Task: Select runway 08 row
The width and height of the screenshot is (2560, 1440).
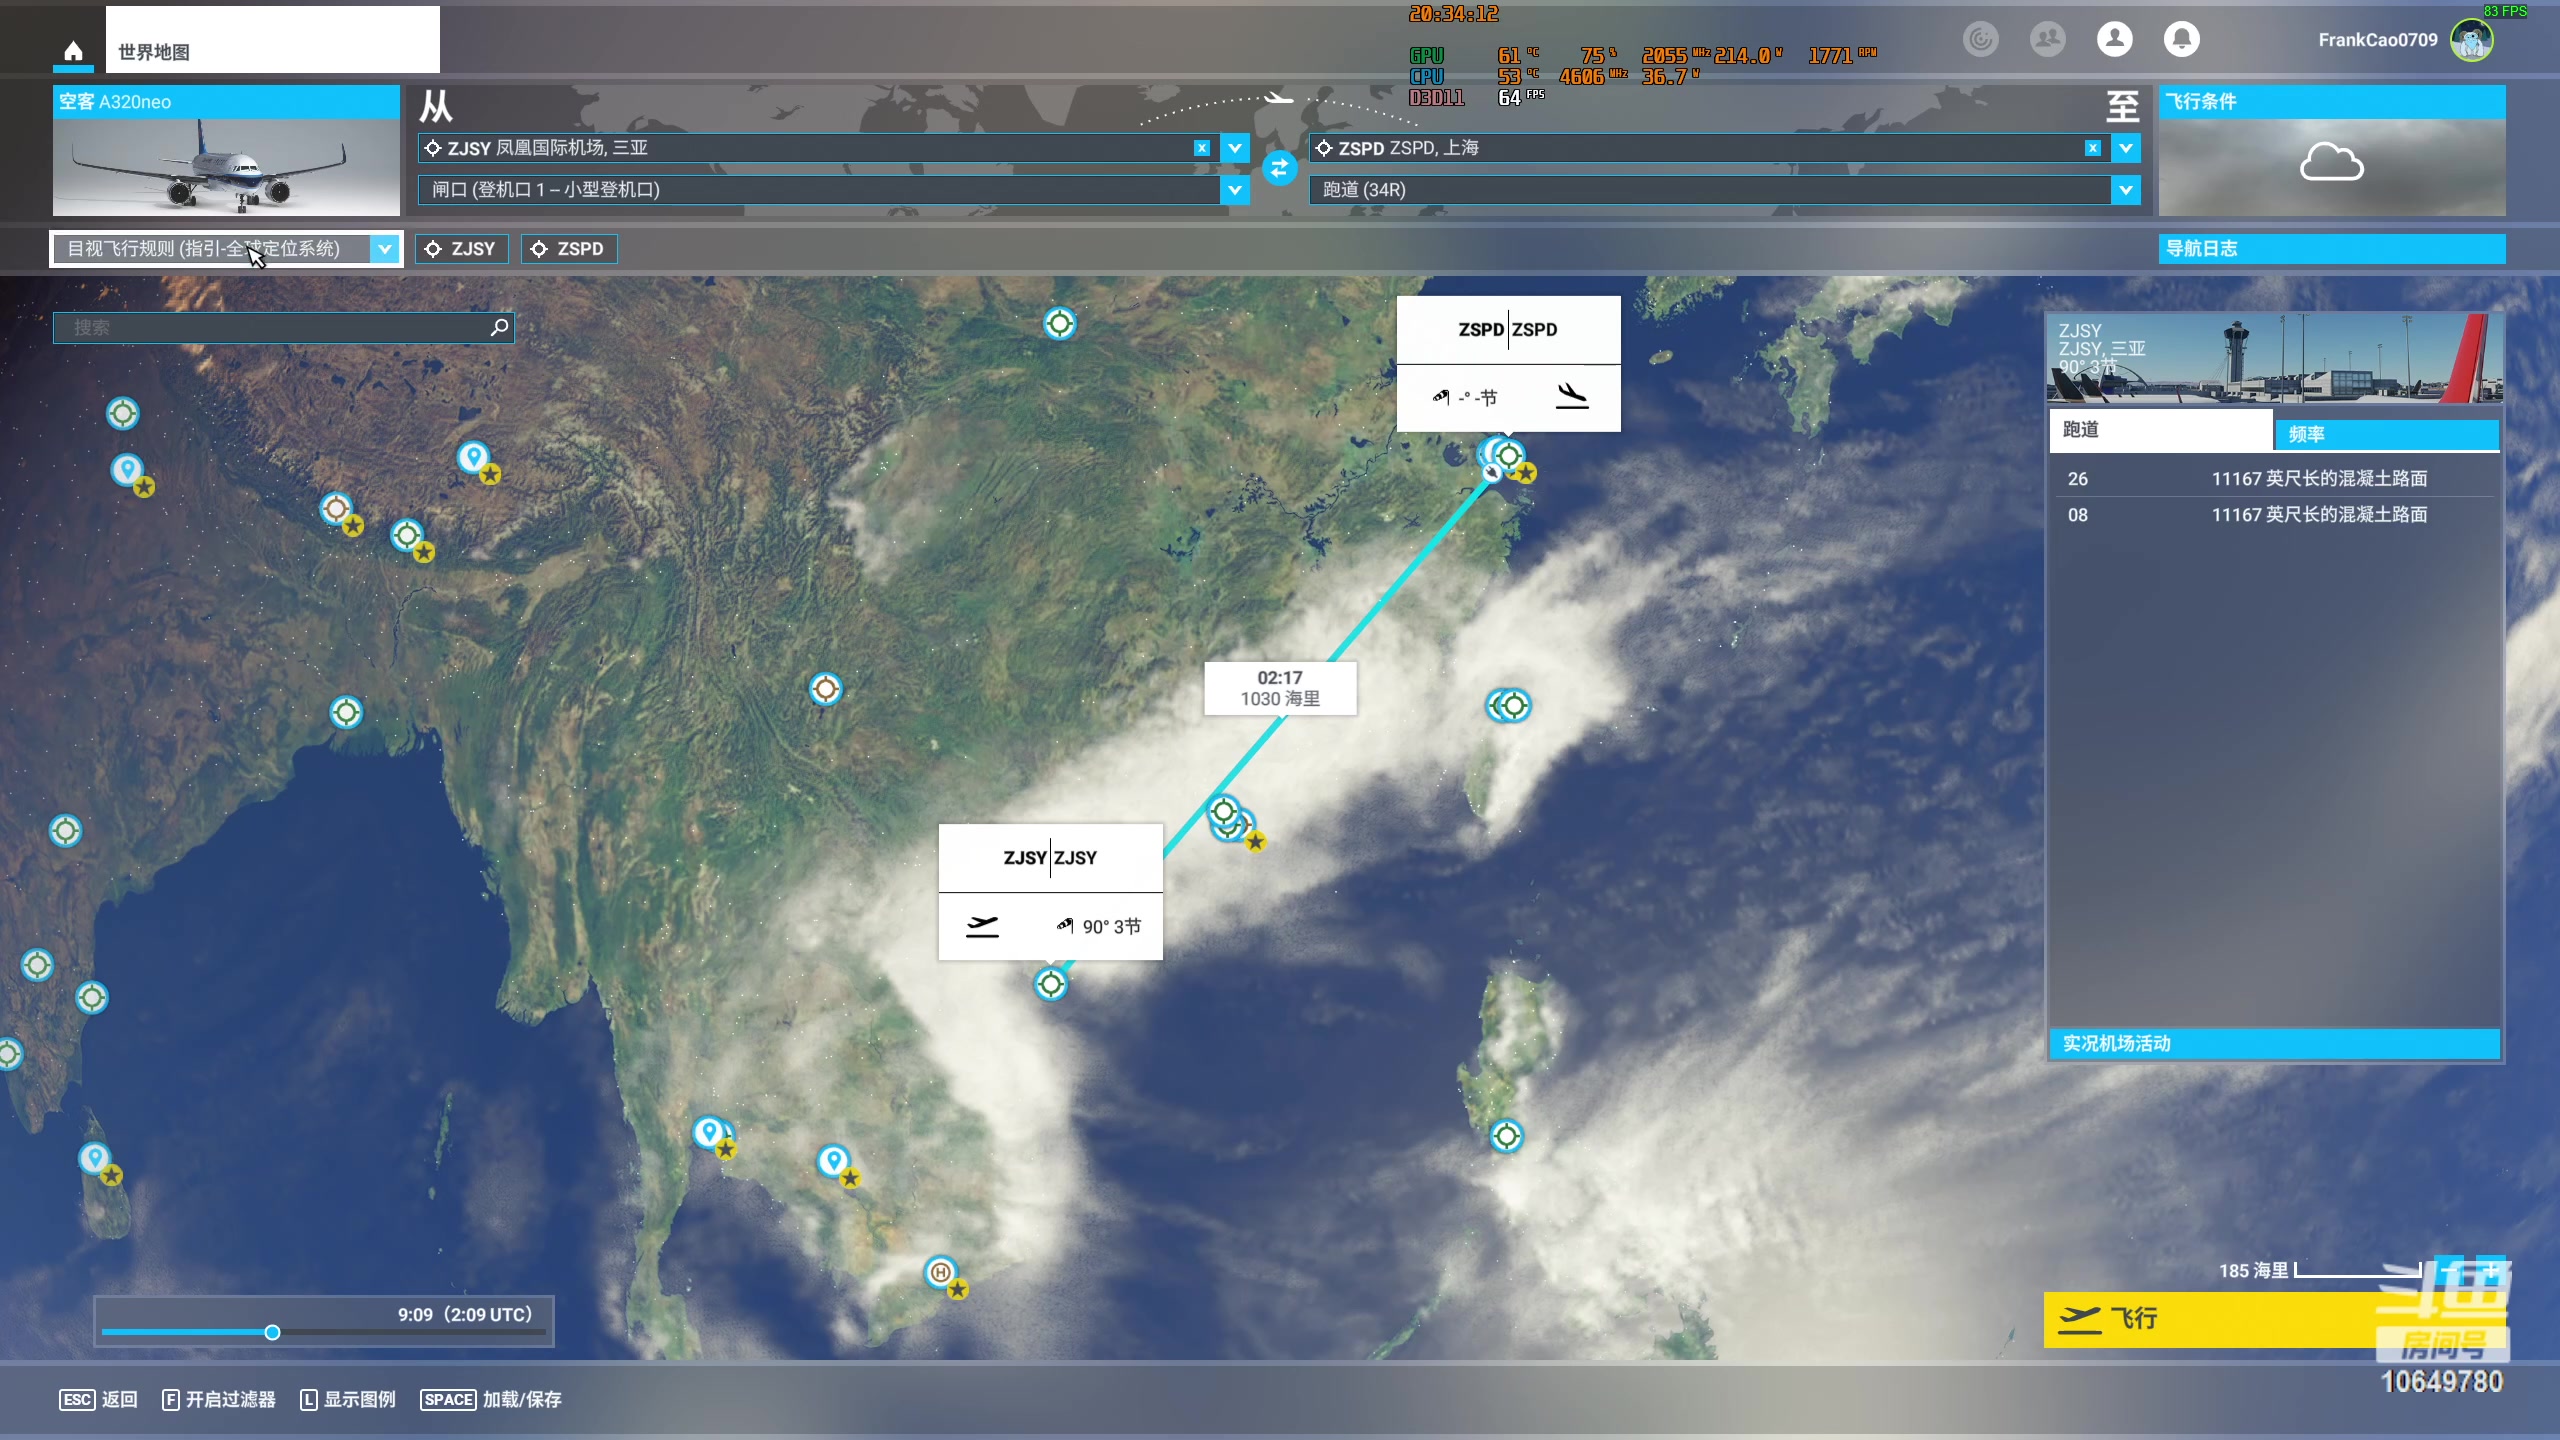Action: [x=2274, y=515]
